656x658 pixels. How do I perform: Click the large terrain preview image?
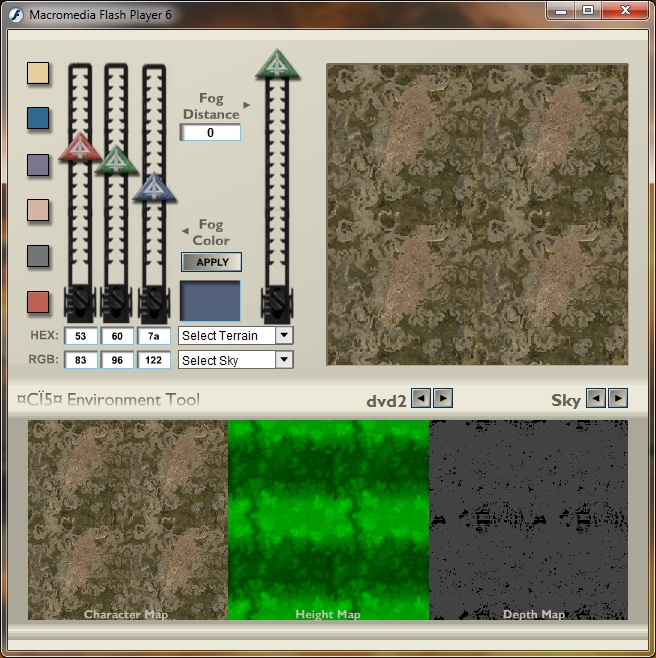point(477,214)
